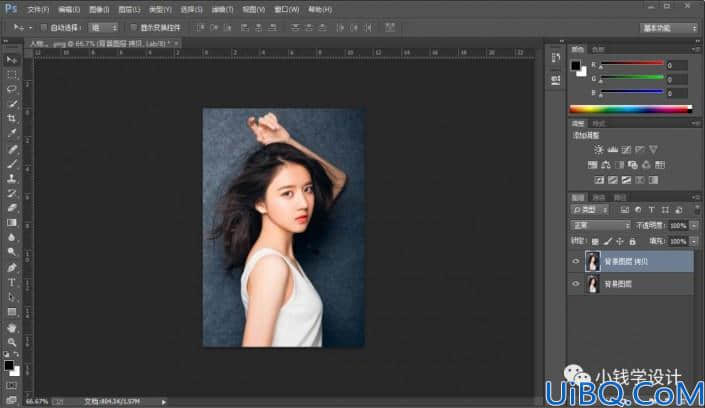Open the Color panel flyout menu
The height and width of the screenshot is (408, 705).
point(696,49)
